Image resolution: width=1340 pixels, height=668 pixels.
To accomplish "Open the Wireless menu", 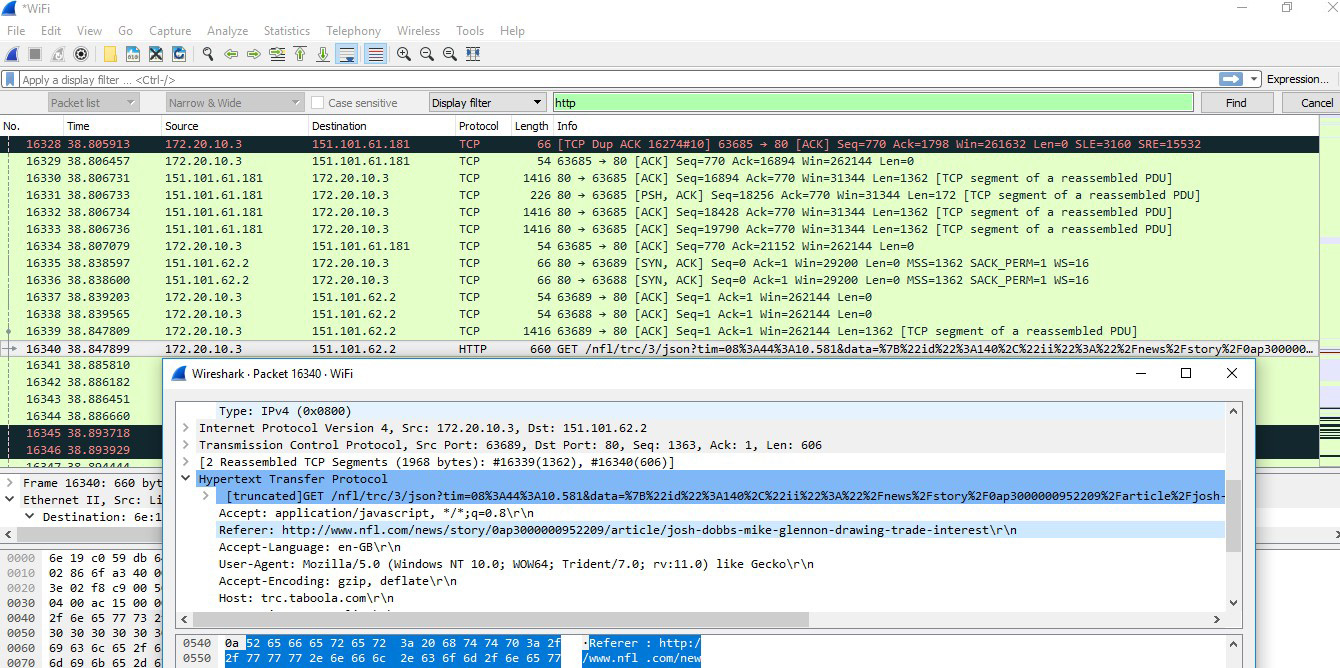I will tap(418, 31).
